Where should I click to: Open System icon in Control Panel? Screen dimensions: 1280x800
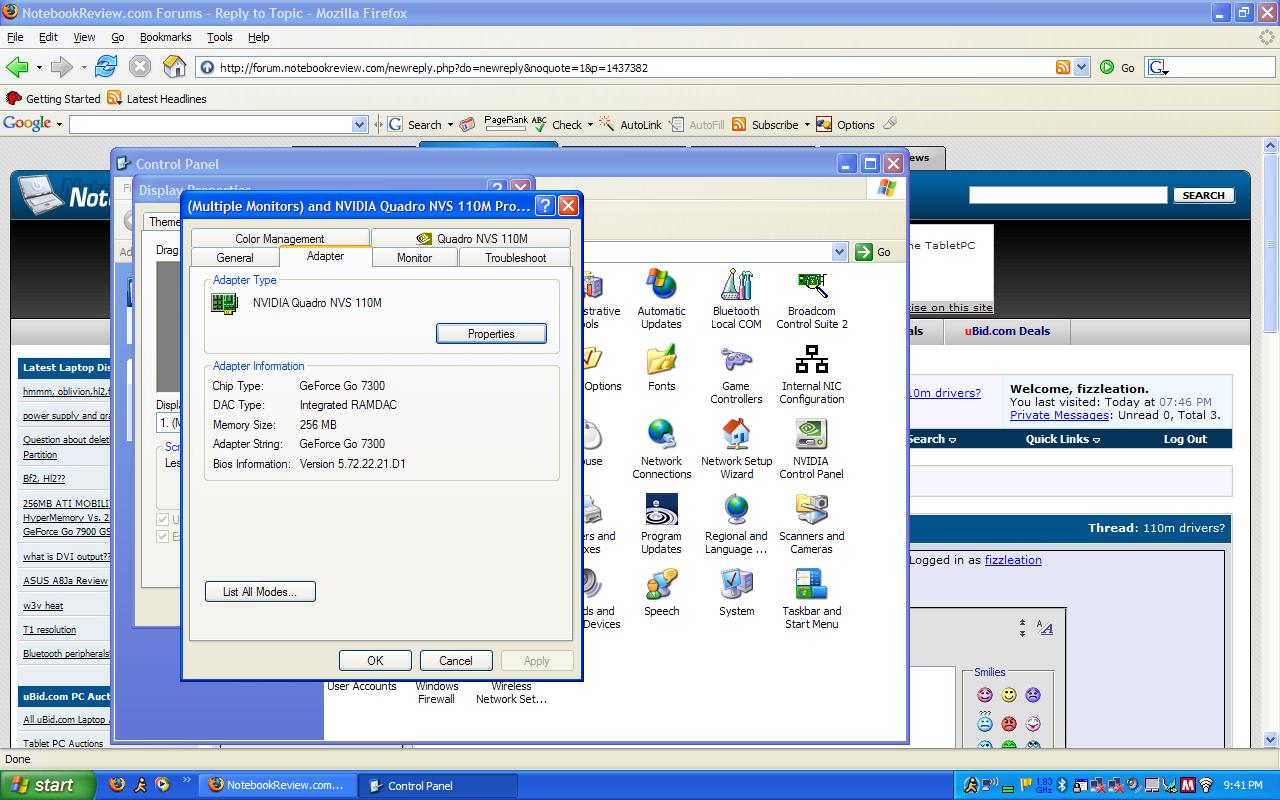[736, 592]
